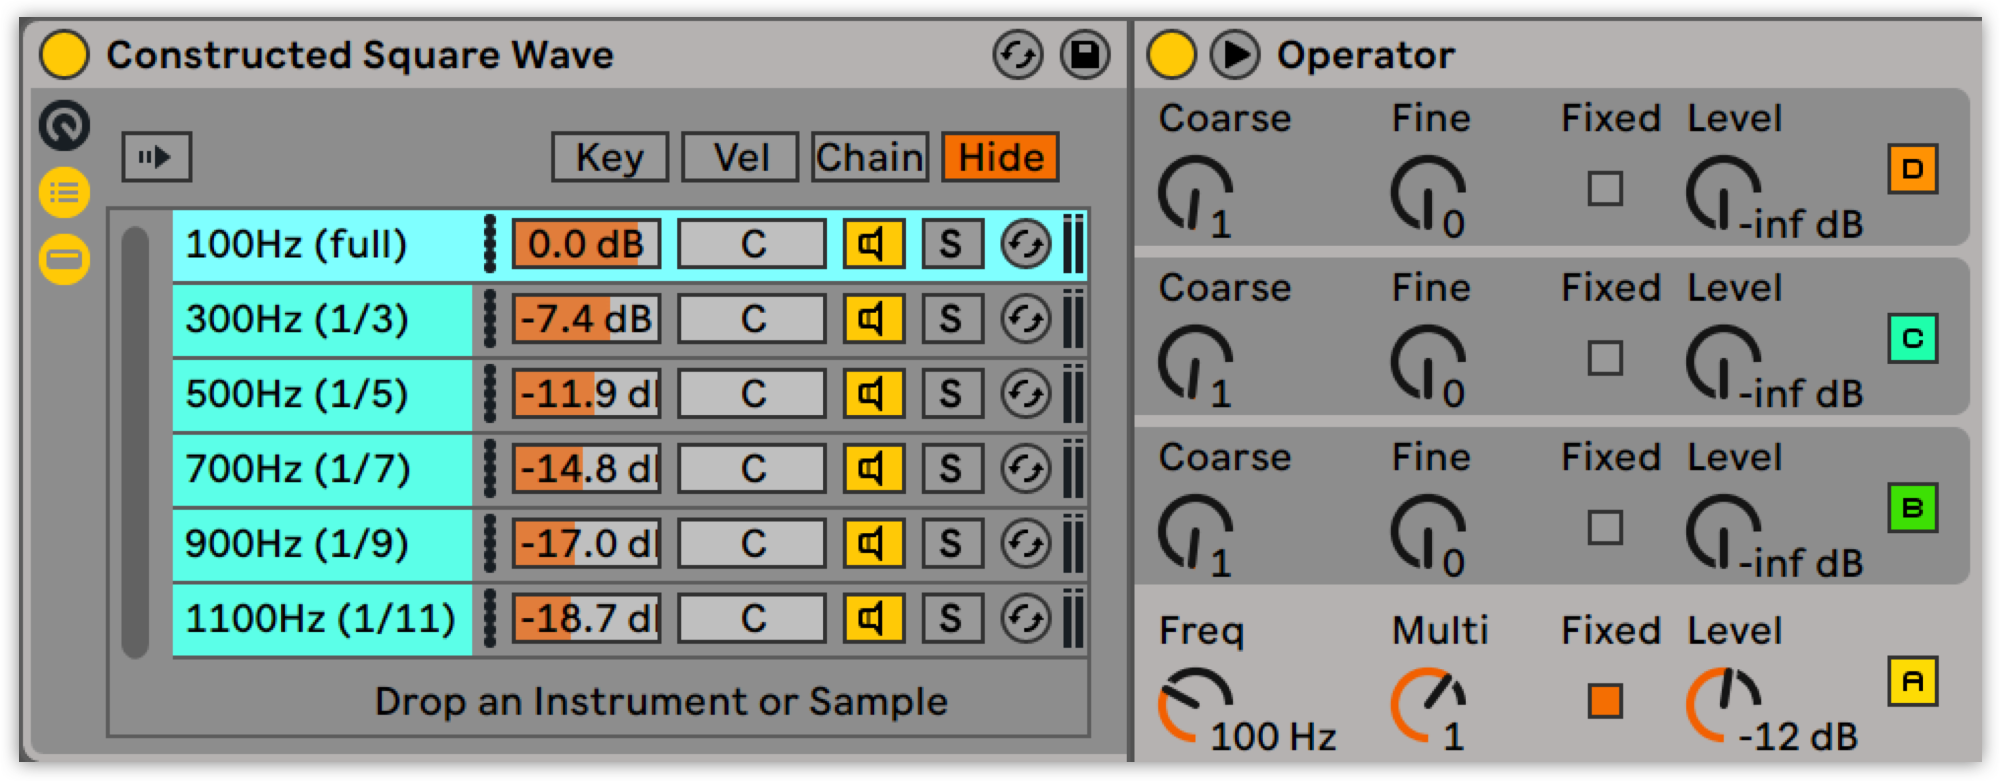Click the Drop an Instrument or Sample area
Screen dimensions: 2000x782
[660, 702]
